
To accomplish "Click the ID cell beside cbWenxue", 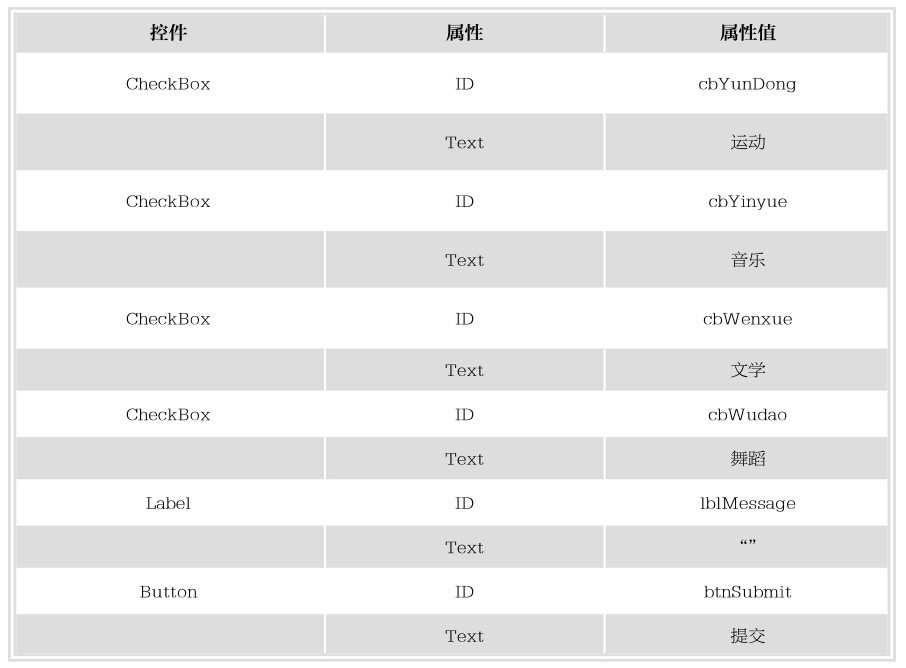I will (465, 318).
